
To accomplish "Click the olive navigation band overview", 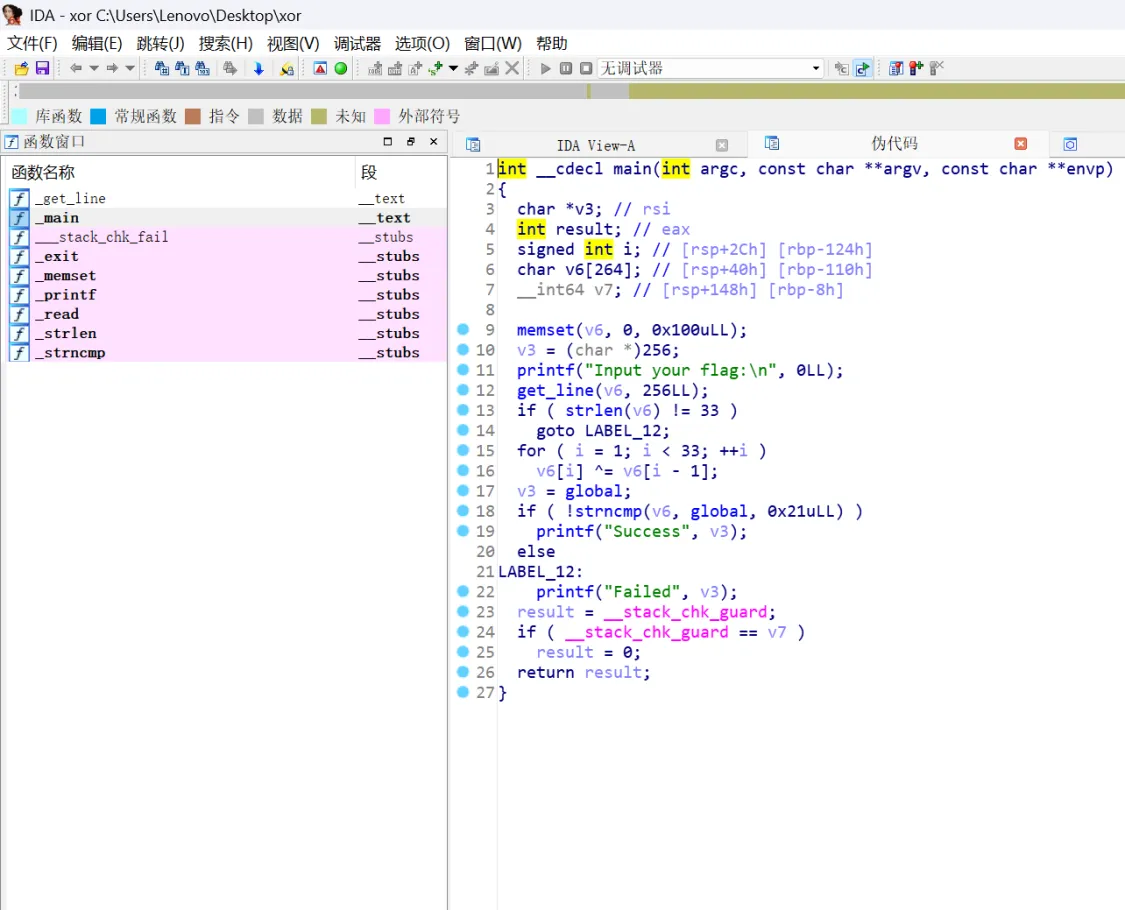I will pyautogui.click(x=875, y=91).
